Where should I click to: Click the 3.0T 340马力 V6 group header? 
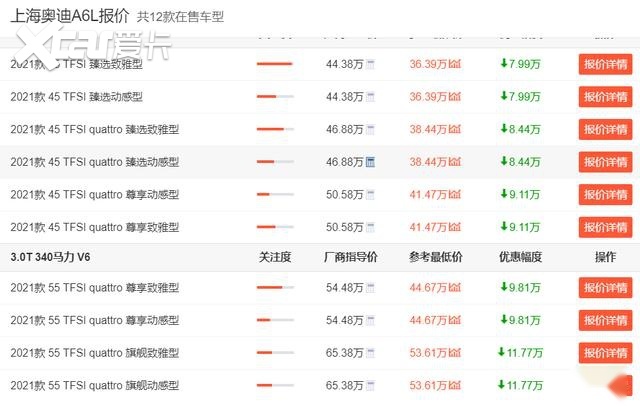(56, 257)
